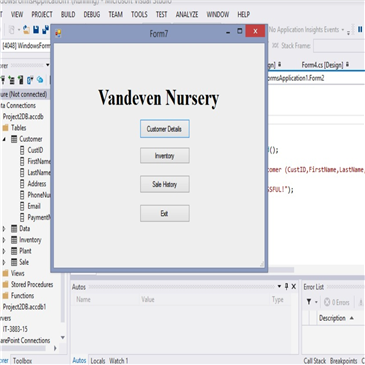Click the Save All toolbar icon
The height and width of the screenshot is (365, 365).
point(46,30)
